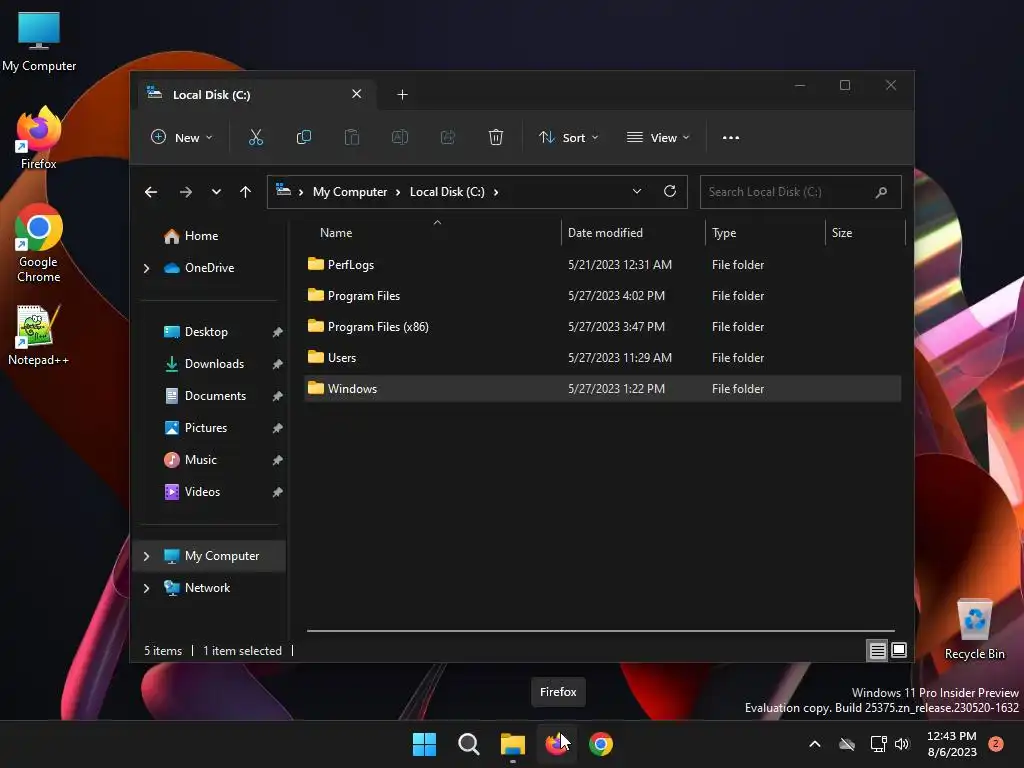
Task: Show hidden system tray icons
Action: (814, 744)
